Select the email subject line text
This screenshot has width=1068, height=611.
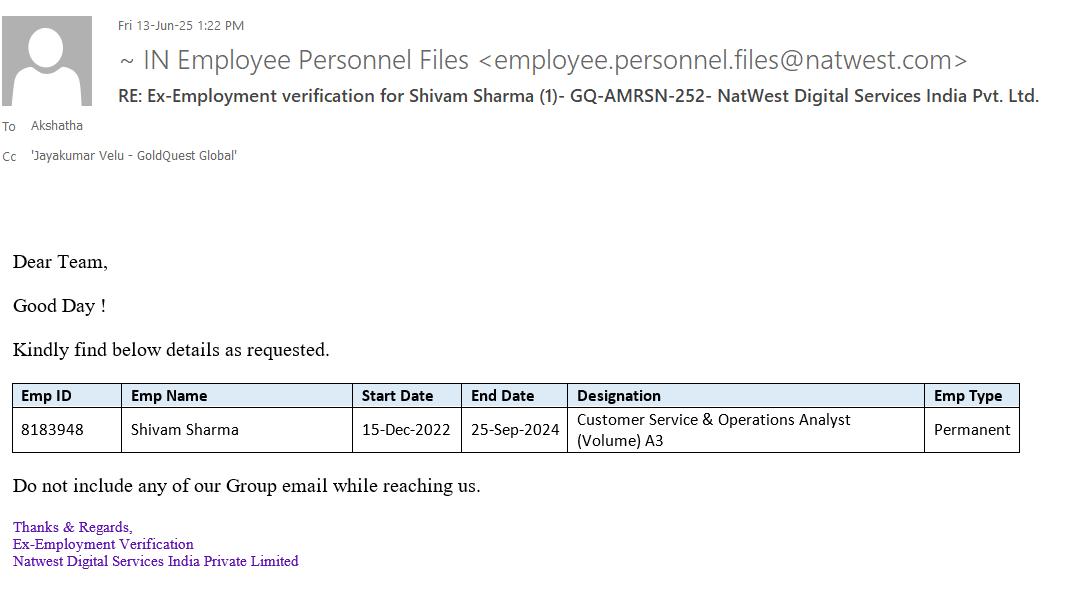pos(579,96)
